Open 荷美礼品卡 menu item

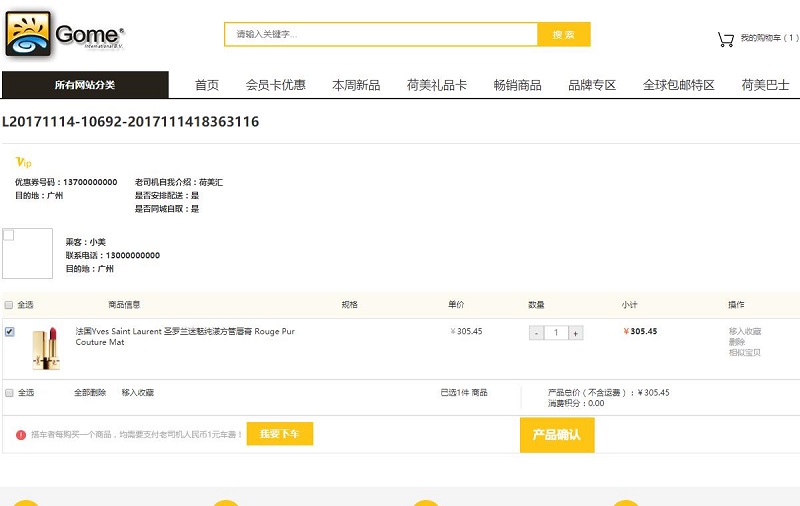(x=437, y=85)
